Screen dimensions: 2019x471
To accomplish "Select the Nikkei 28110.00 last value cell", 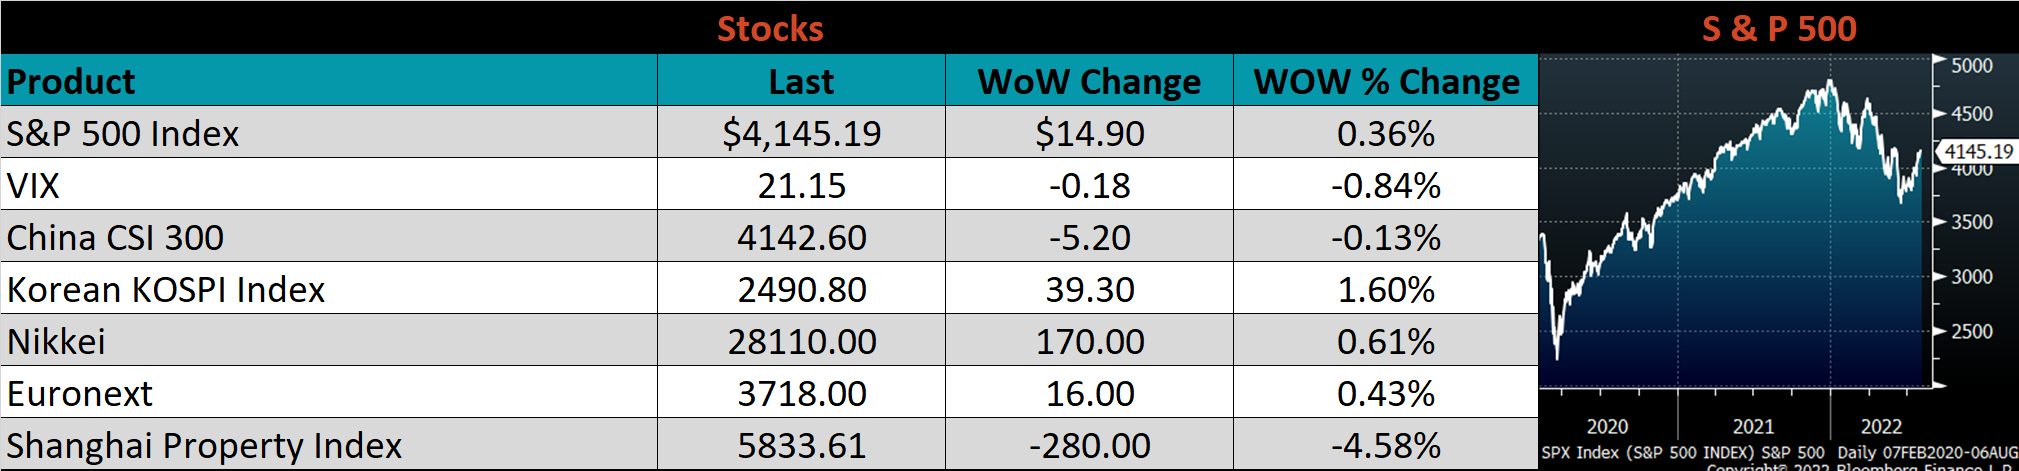I will pos(801,341).
